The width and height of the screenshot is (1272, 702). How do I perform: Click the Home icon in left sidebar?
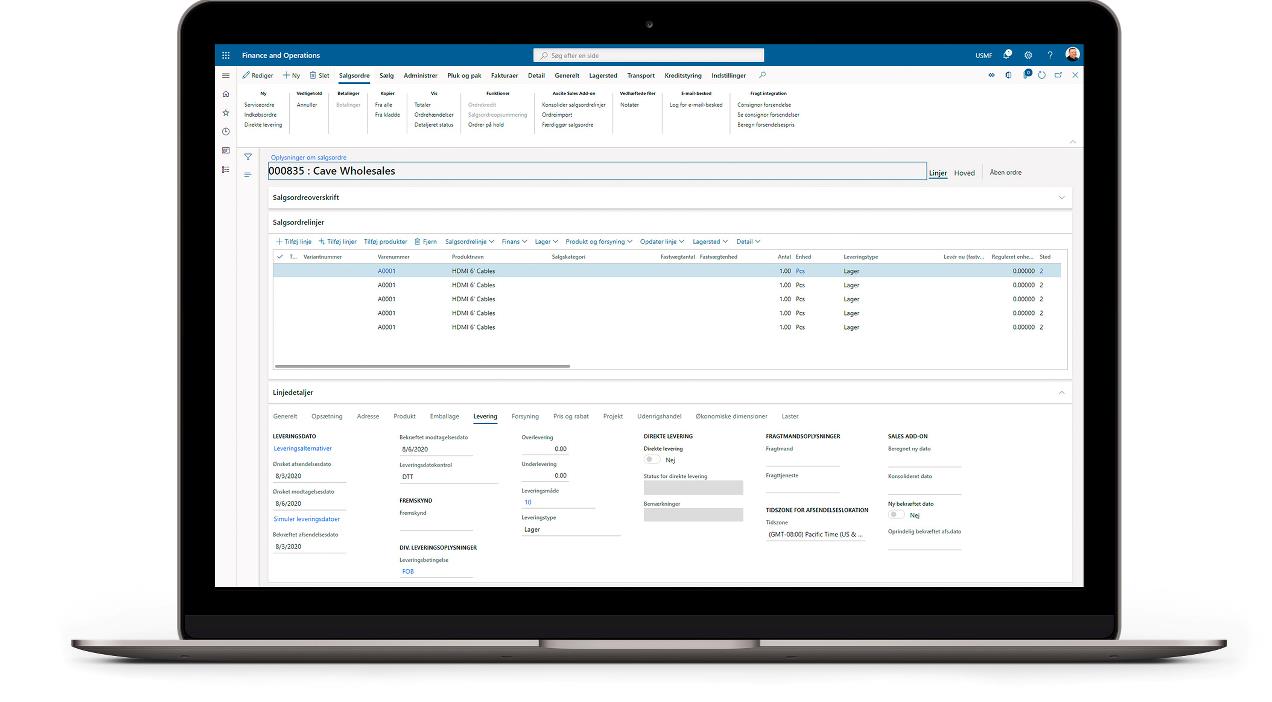point(226,94)
